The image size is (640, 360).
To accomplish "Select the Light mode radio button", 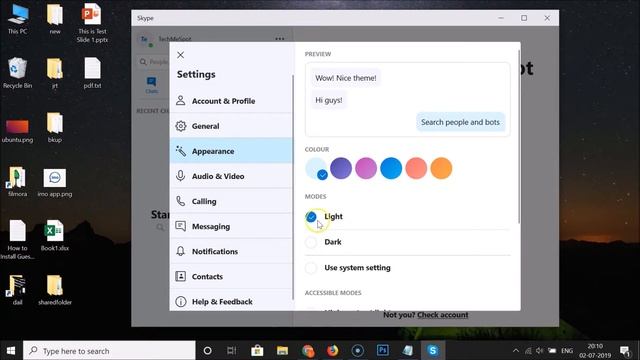I will 311,217.
